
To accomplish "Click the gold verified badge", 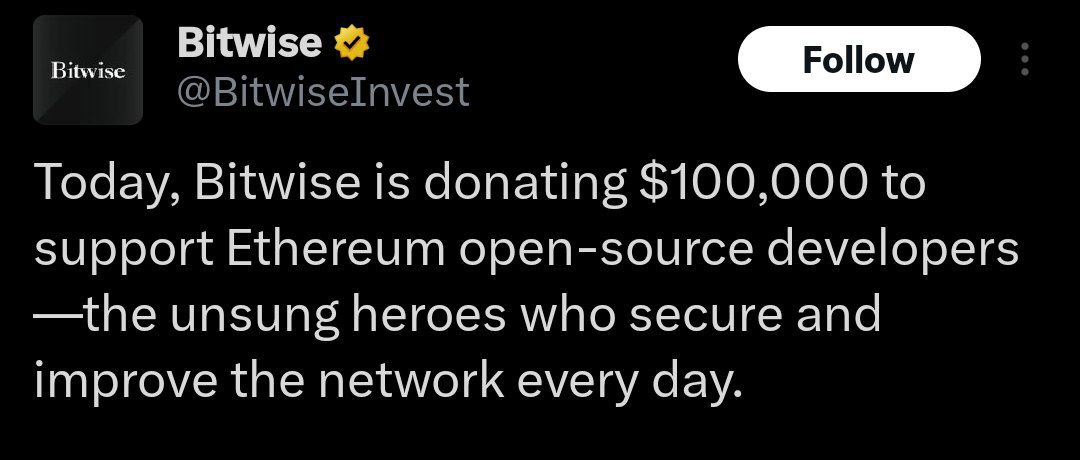I will [352, 44].
